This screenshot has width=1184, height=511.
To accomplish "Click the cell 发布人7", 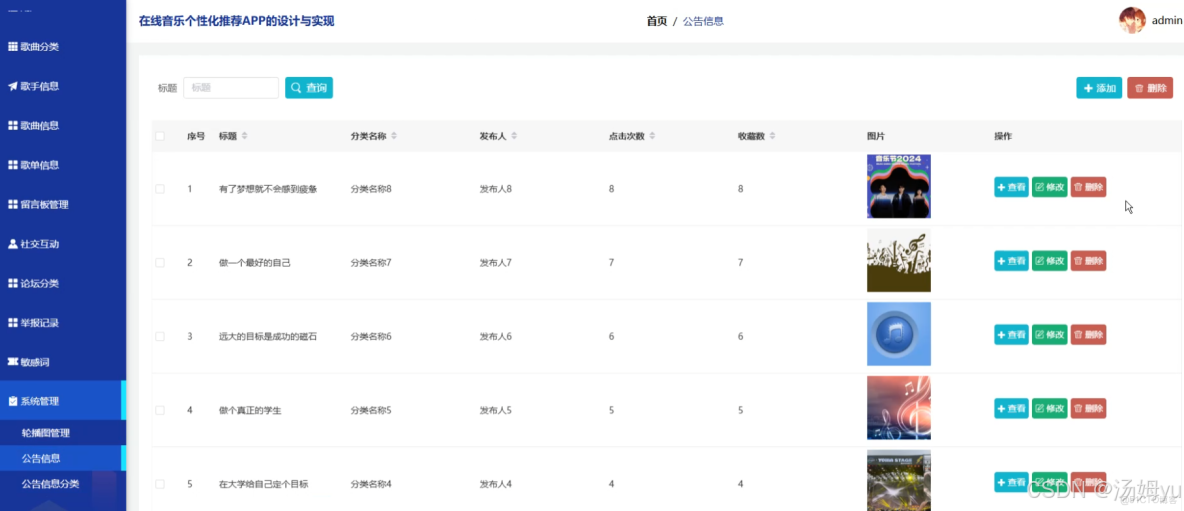I will [495, 263].
